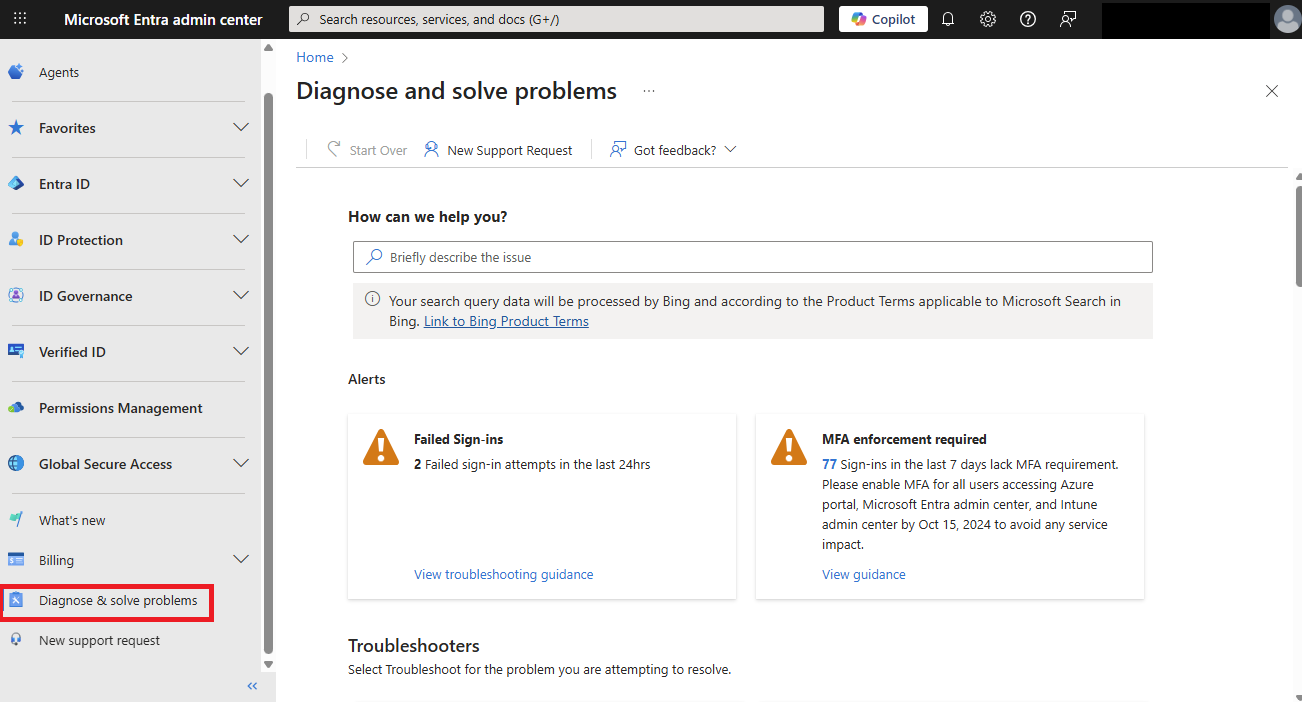Image resolution: width=1302 pixels, height=702 pixels.
Task: Open Permissions Management in sidebar
Action: pyautogui.click(x=120, y=408)
